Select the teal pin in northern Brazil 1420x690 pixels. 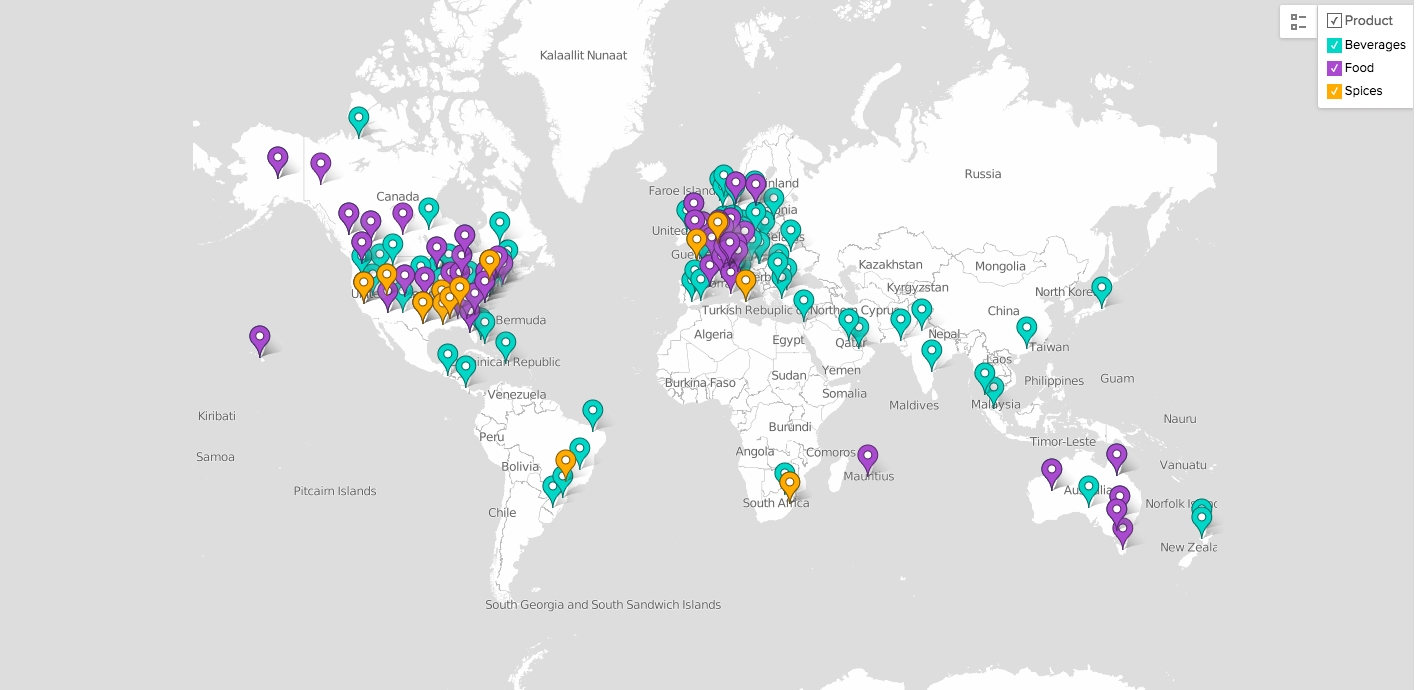tap(593, 413)
